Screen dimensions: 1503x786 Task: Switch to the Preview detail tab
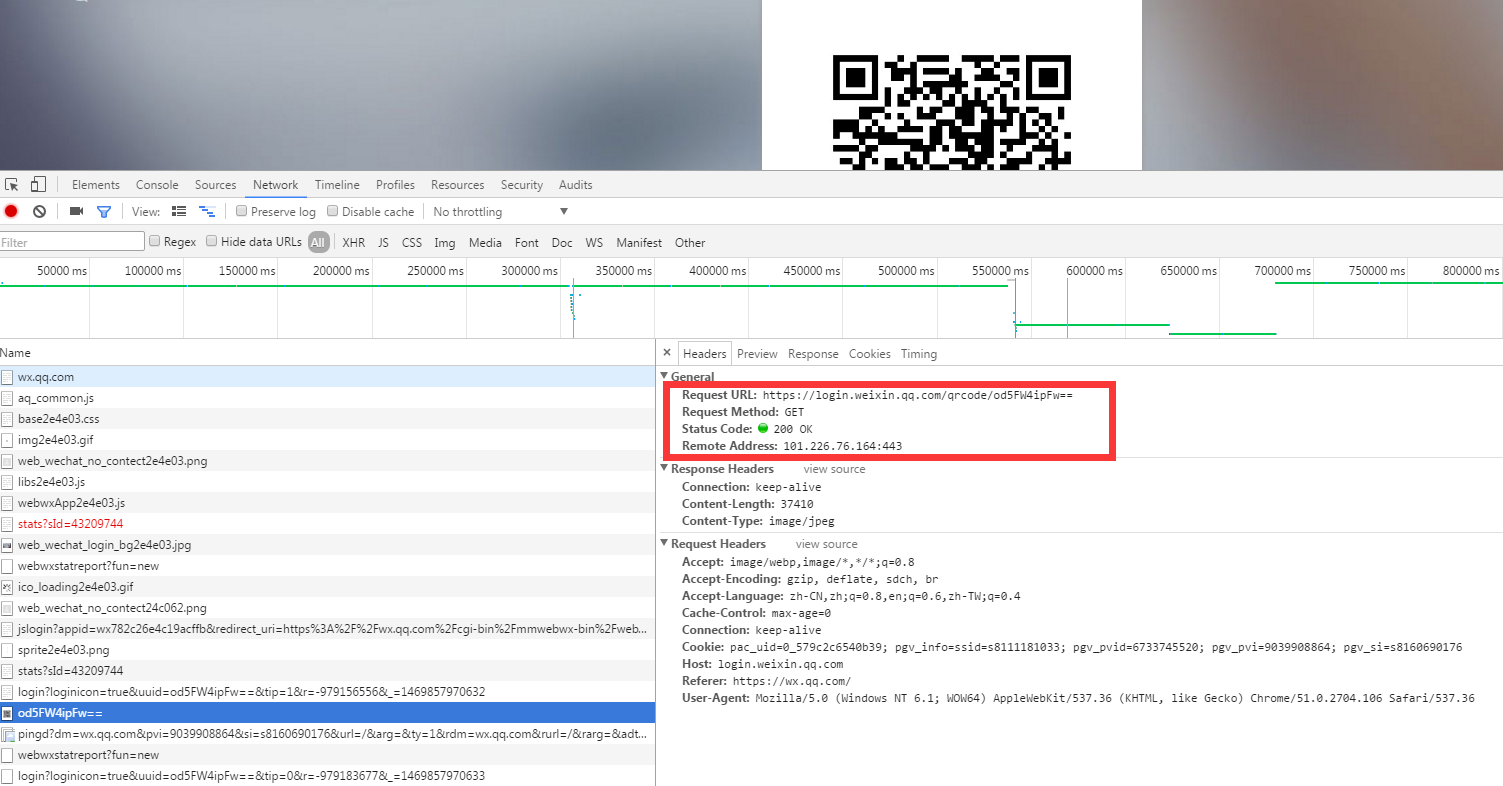pos(757,354)
